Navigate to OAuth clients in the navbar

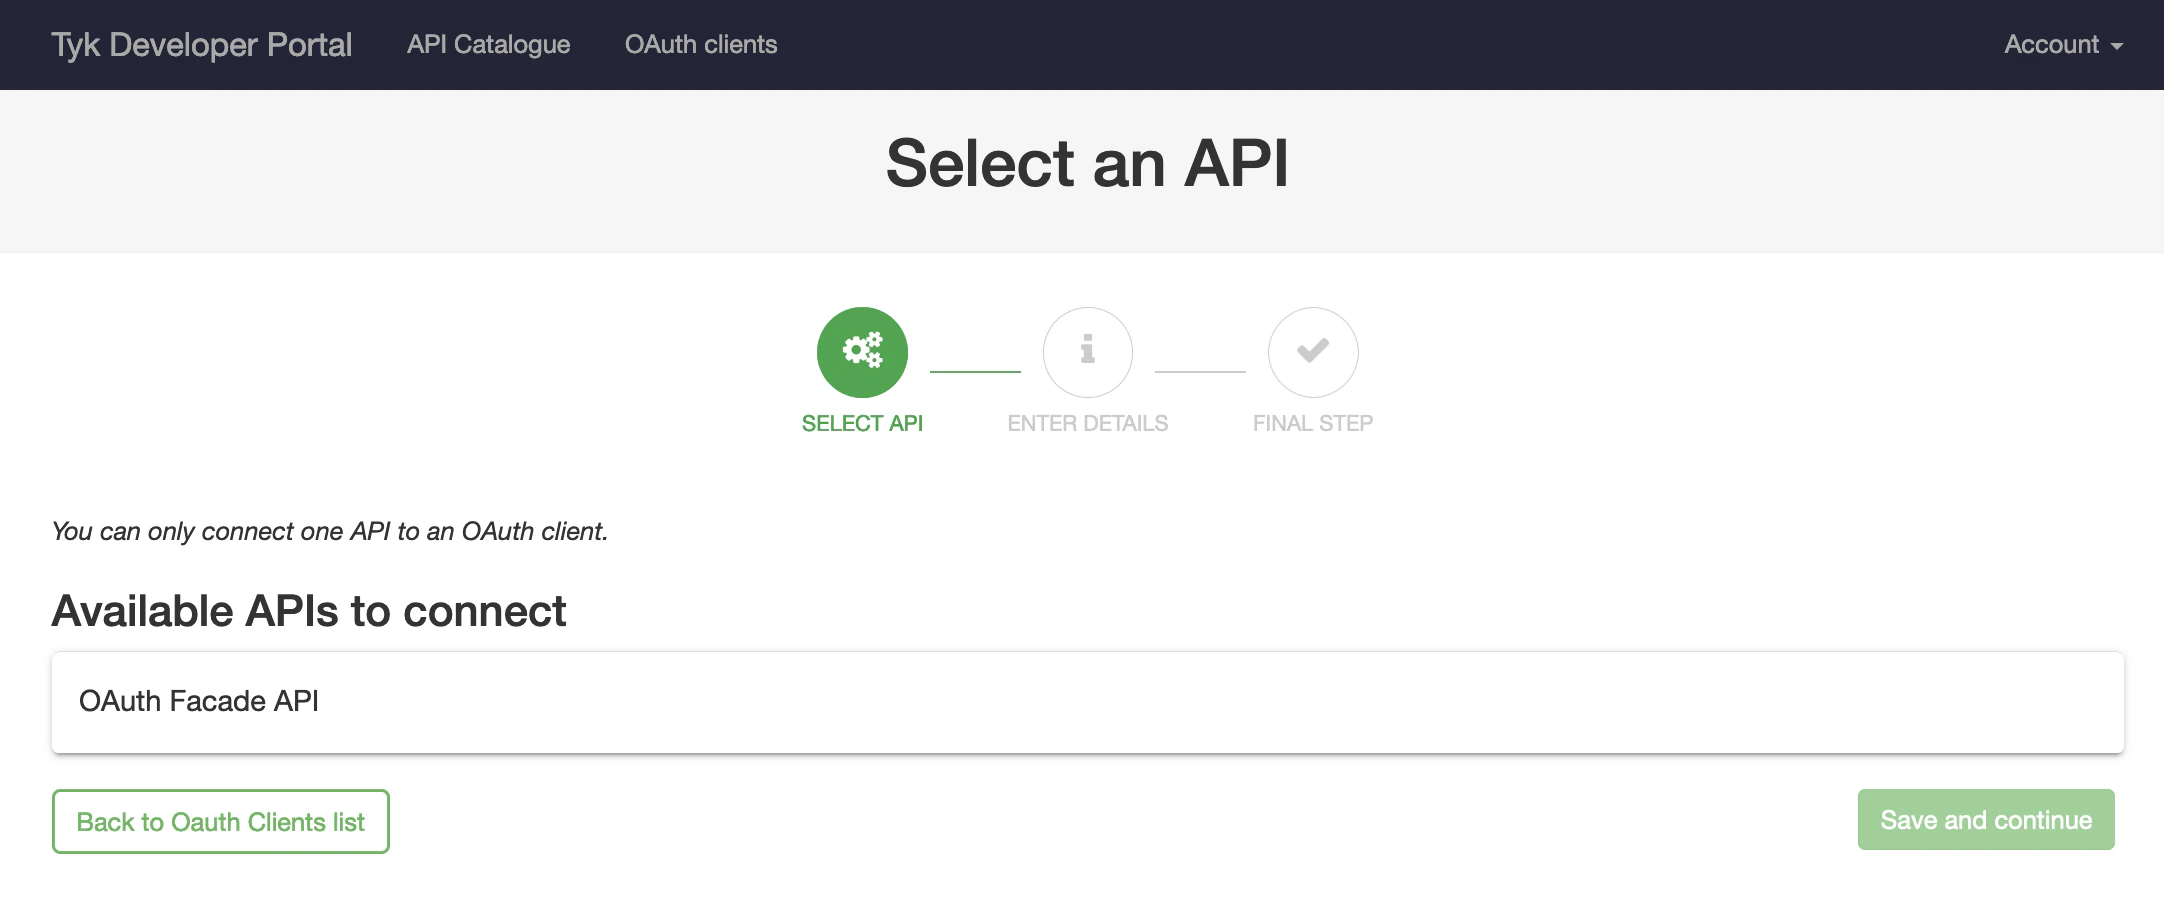coord(701,44)
